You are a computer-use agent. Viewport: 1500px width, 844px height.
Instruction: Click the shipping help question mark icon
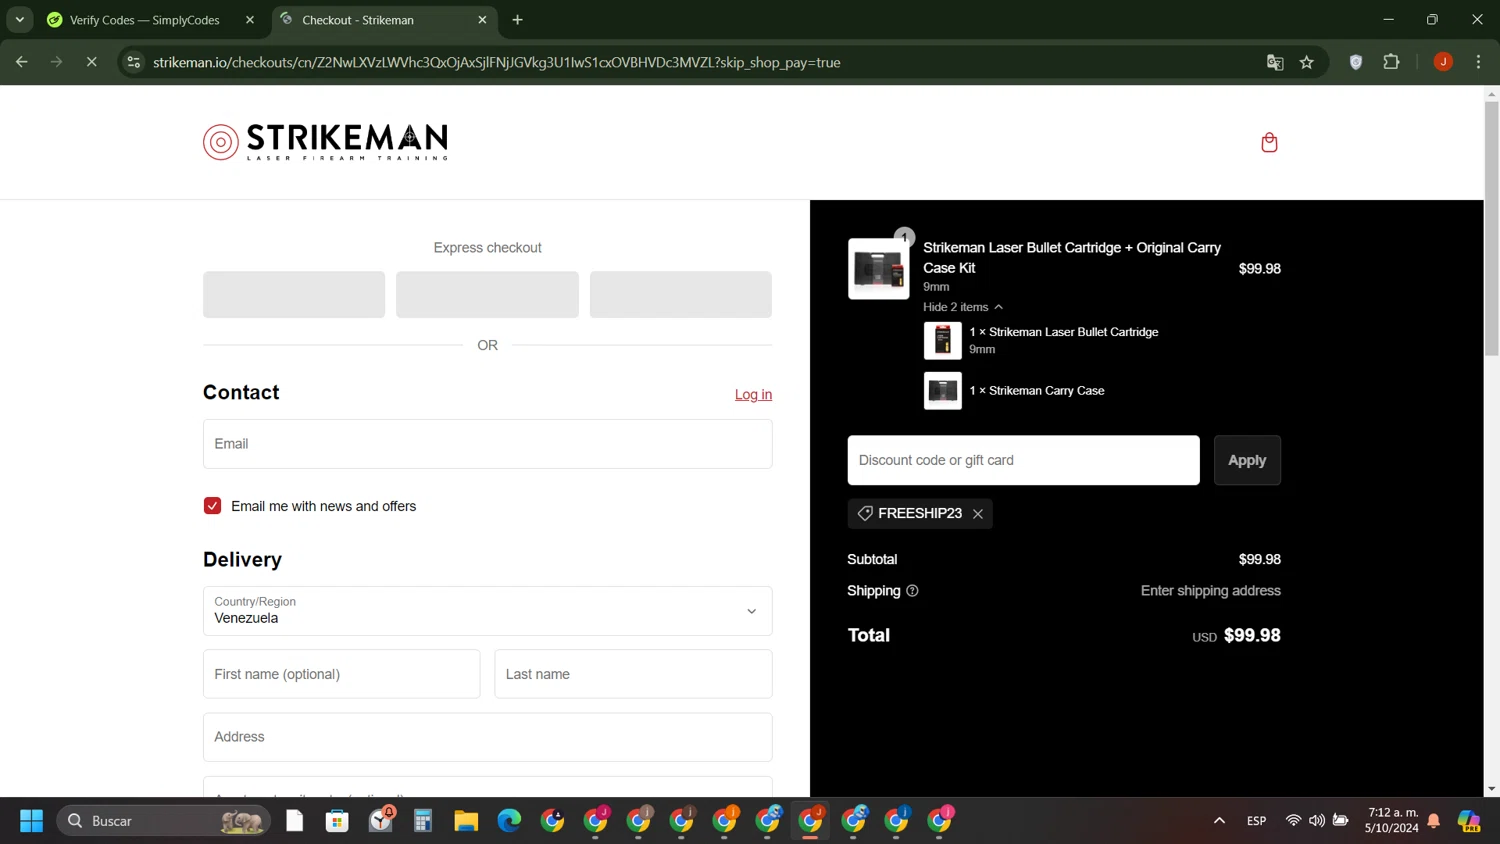tap(912, 591)
